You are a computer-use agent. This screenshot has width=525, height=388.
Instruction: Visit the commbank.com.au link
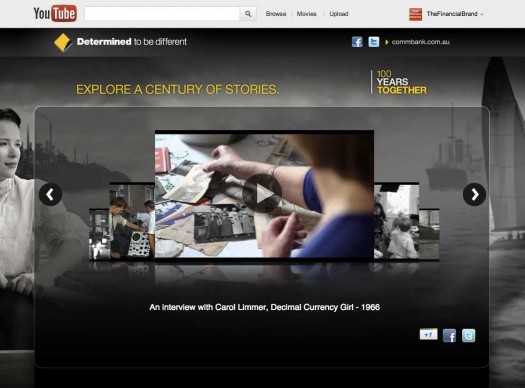click(x=420, y=42)
